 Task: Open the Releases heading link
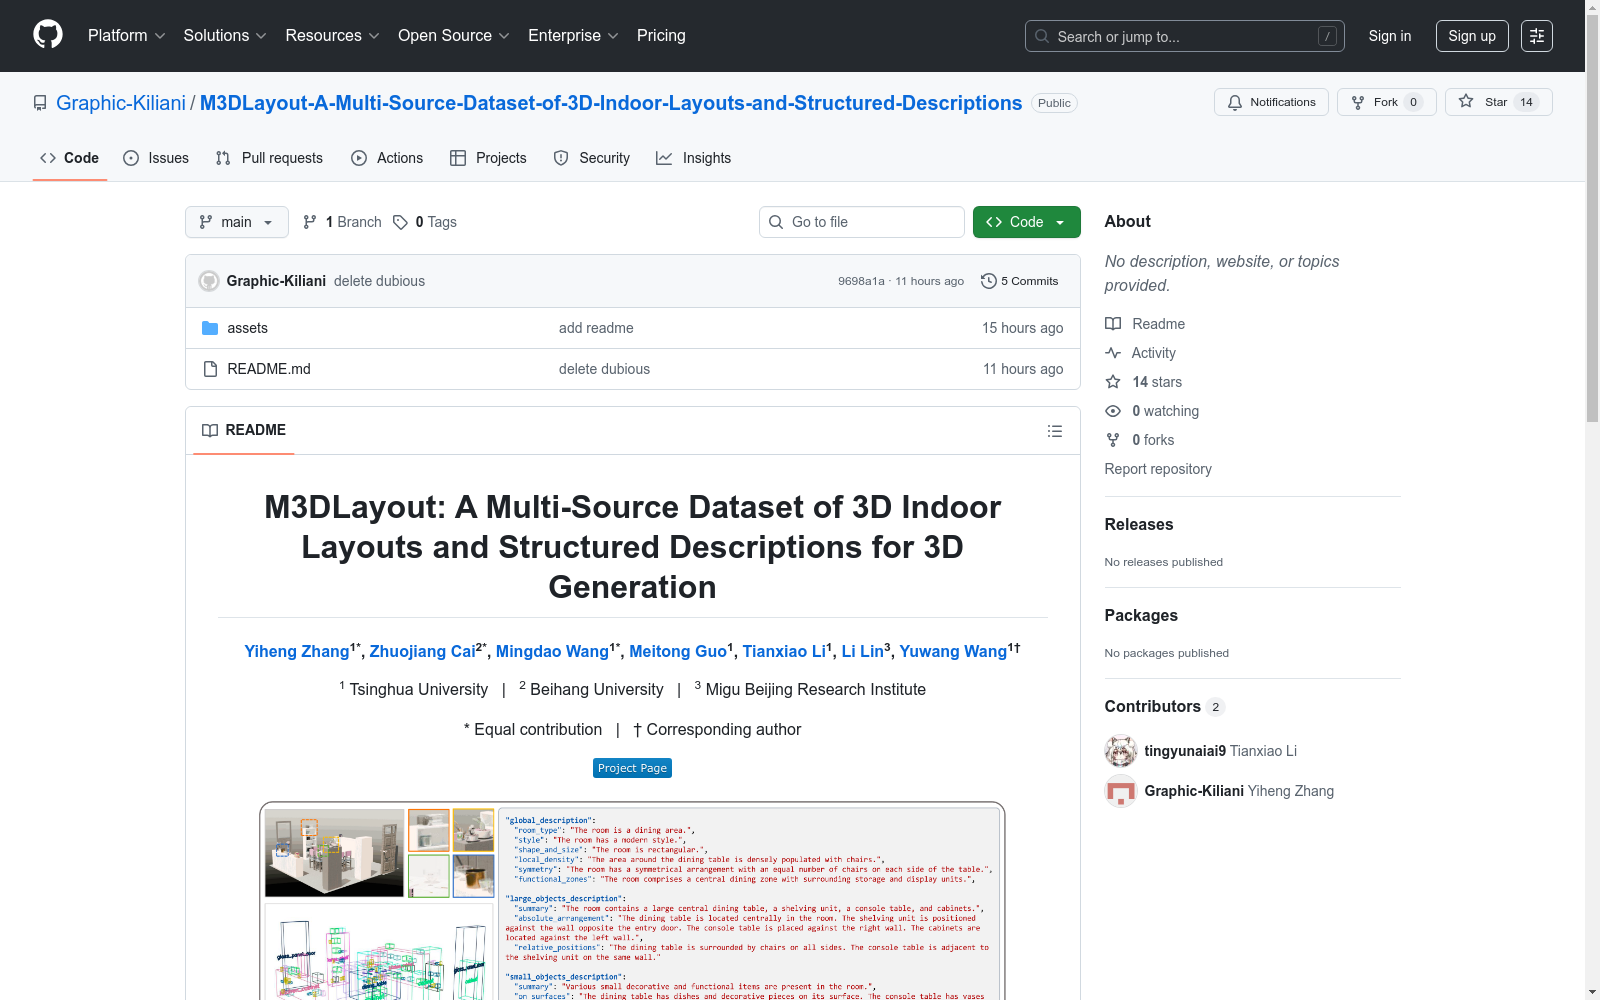[x=1139, y=524]
